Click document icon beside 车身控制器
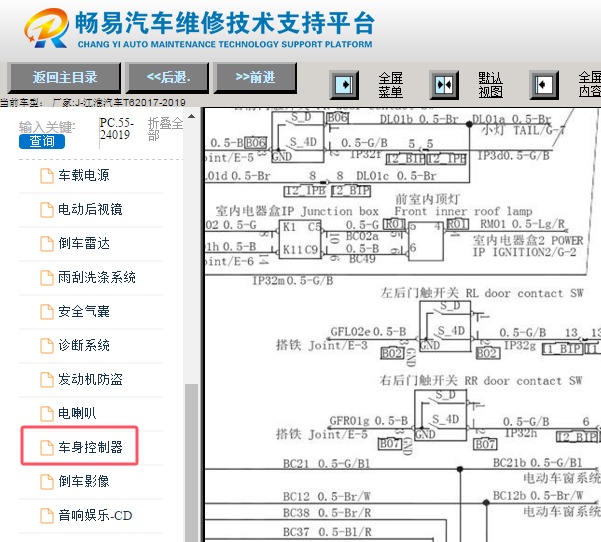 [x=47, y=447]
